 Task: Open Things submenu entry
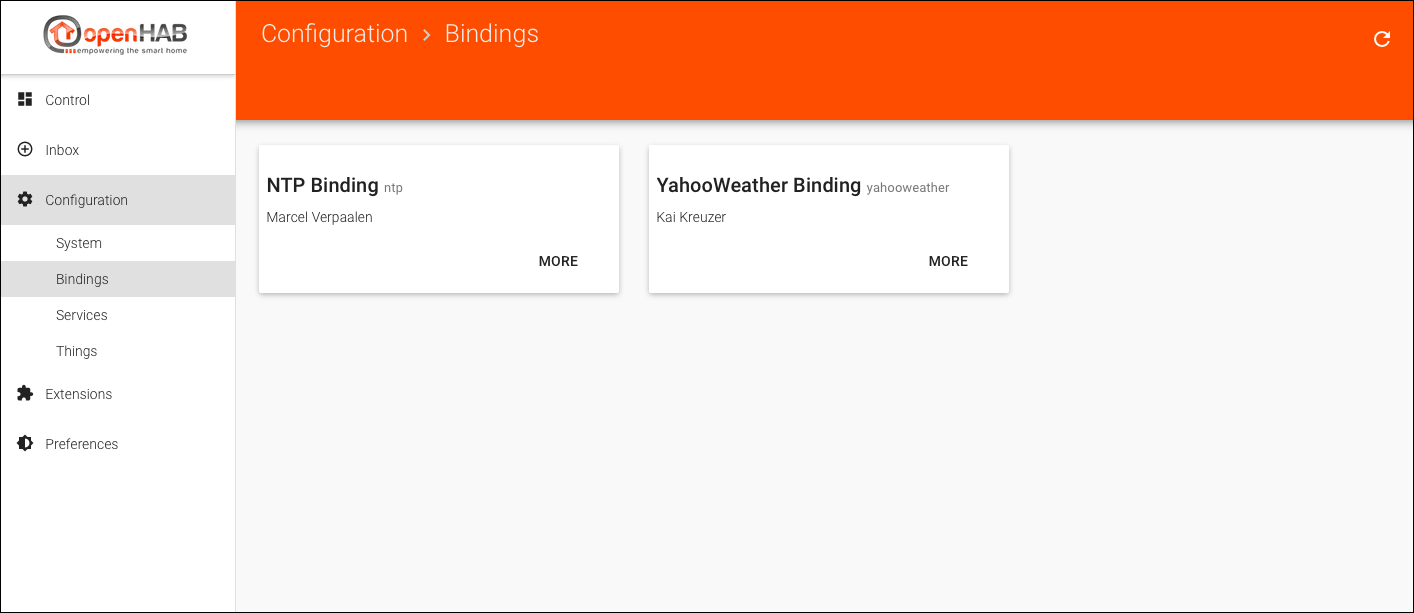click(77, 351)
